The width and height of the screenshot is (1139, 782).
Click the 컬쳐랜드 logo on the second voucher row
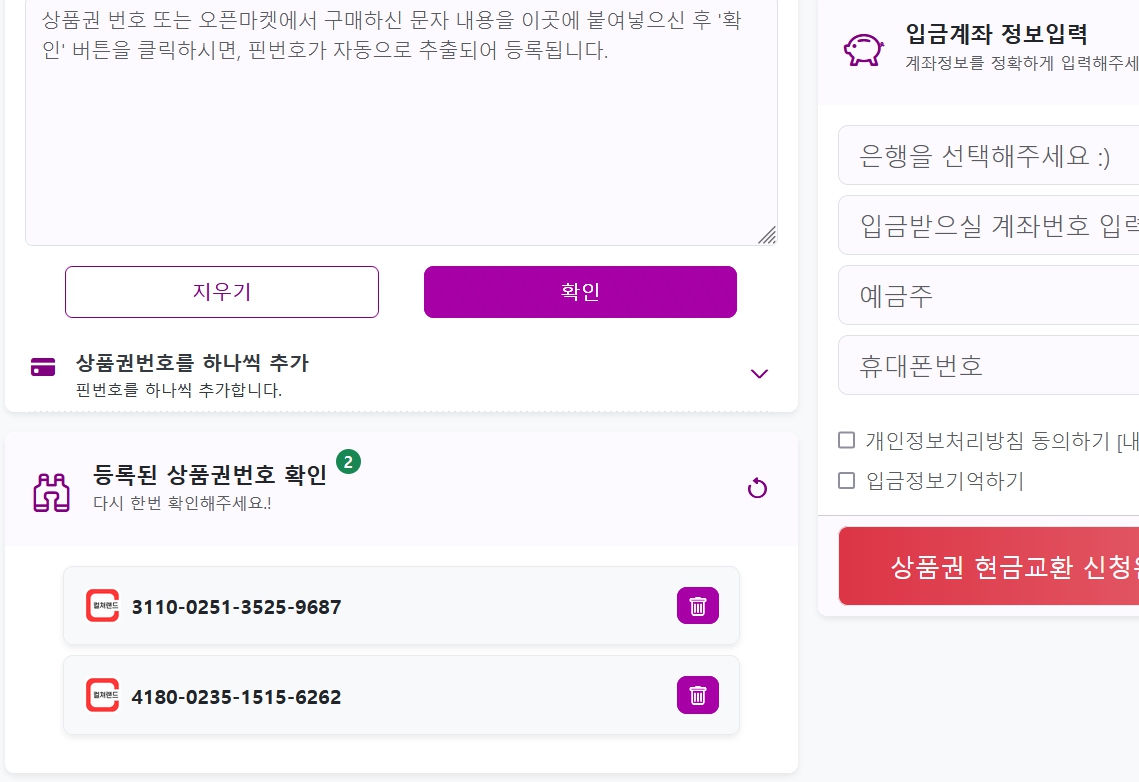(102, 695)
